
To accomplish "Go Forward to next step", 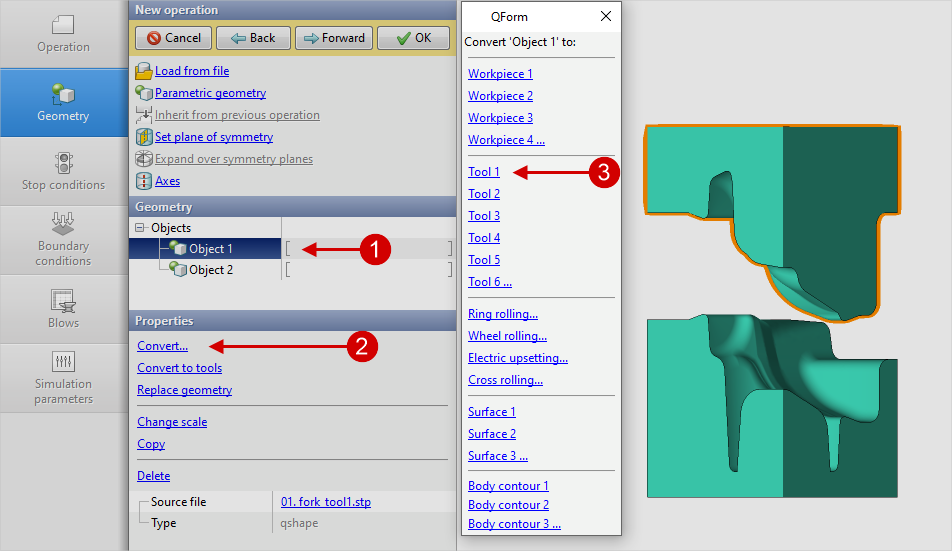I will pos(334,38).
